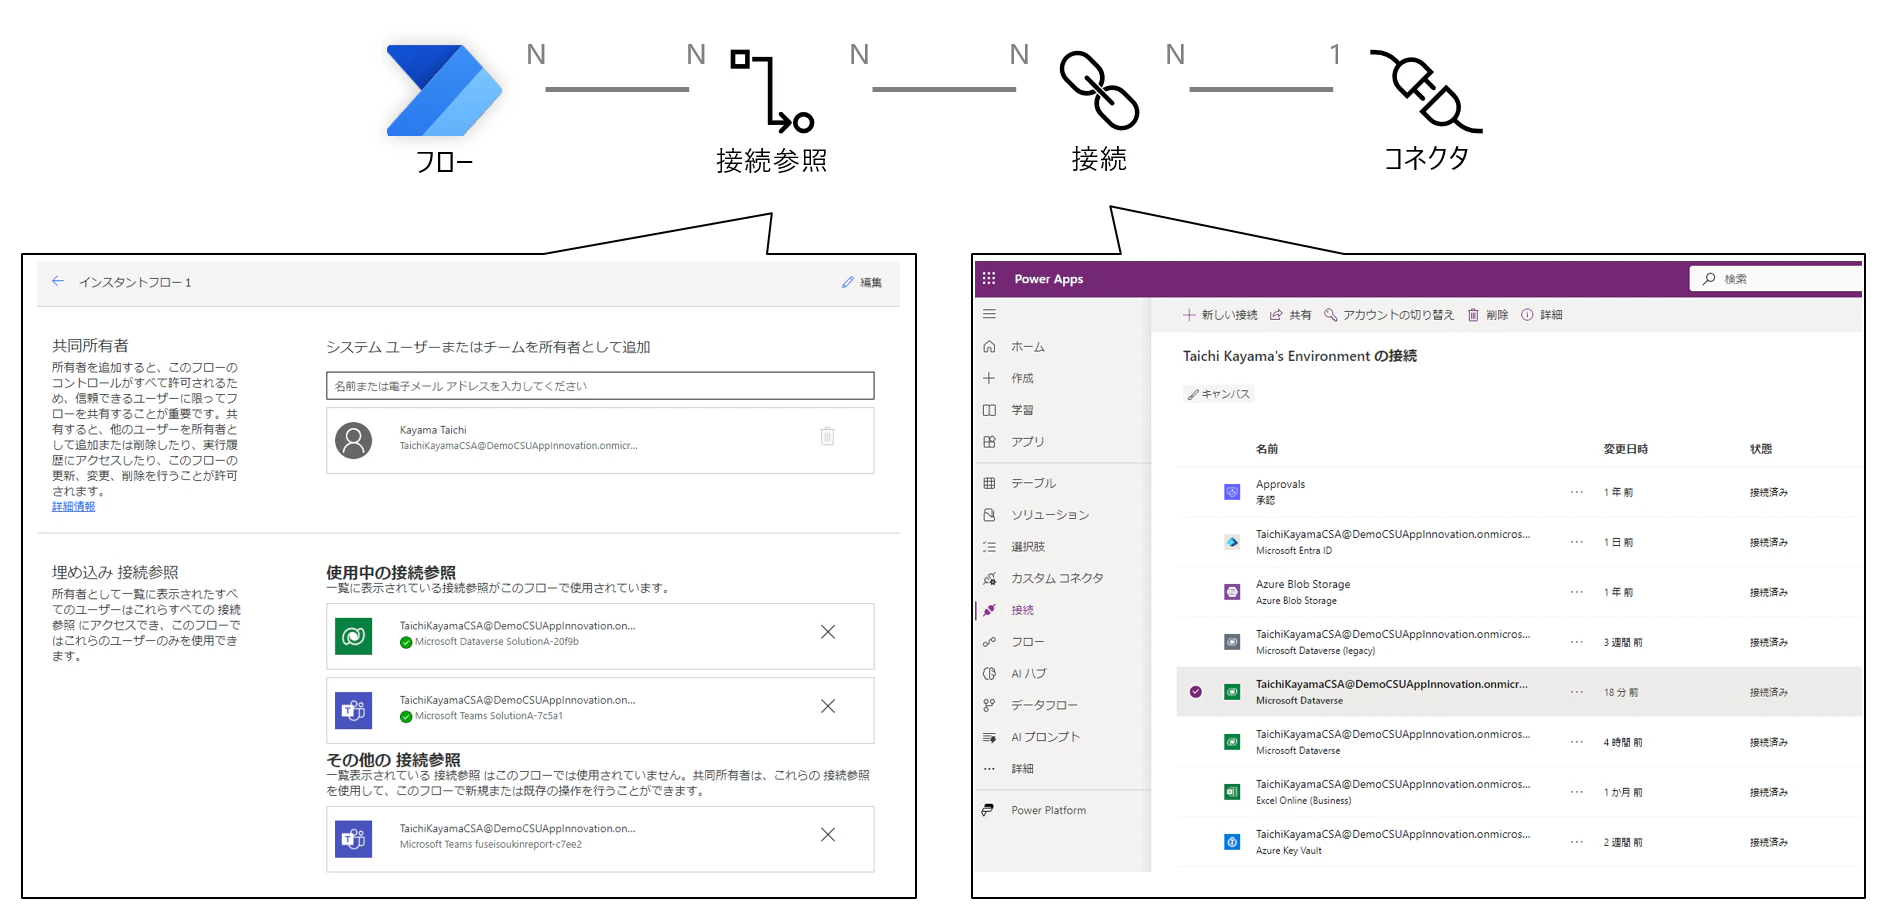Image resolution: width=1885 pixels, height=910 pixels.
Task: Open more options for Dataverse (legacy) connection
Action: click(x=1577, y=642)
